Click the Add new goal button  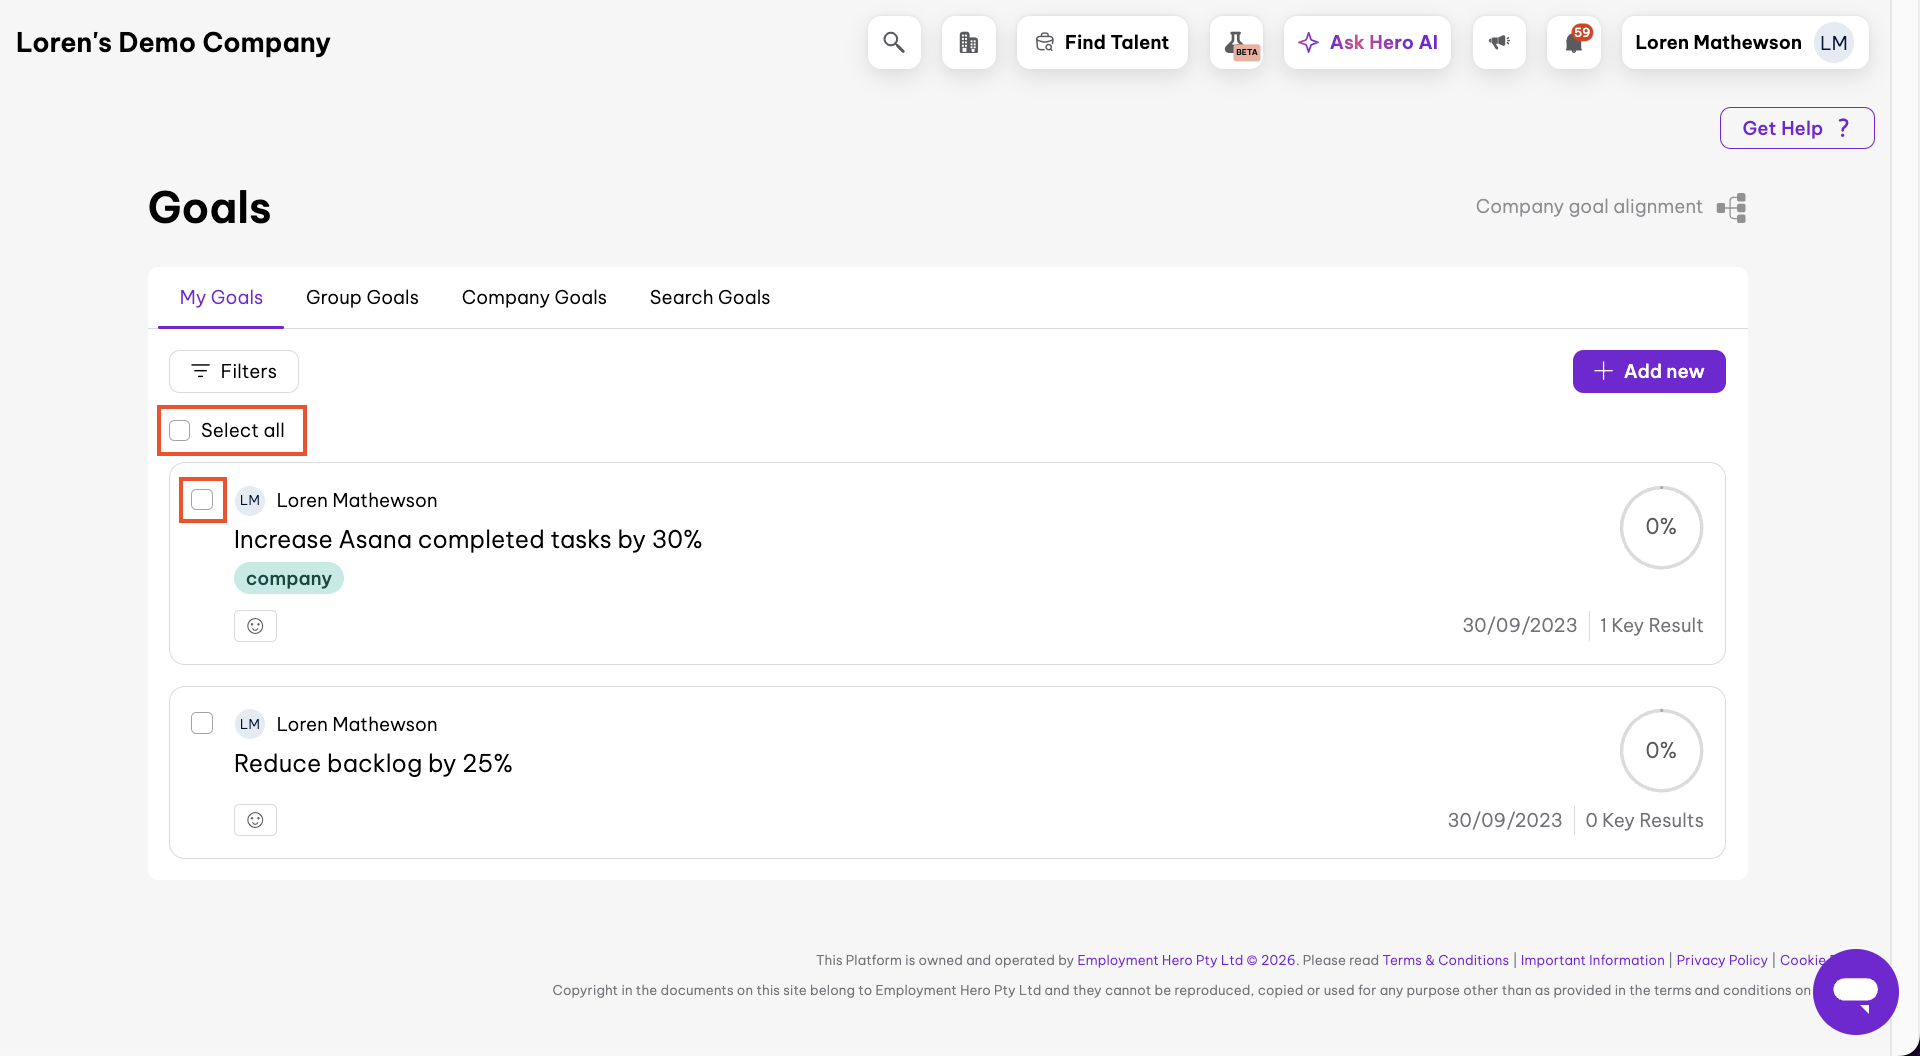coord(1648,372)
